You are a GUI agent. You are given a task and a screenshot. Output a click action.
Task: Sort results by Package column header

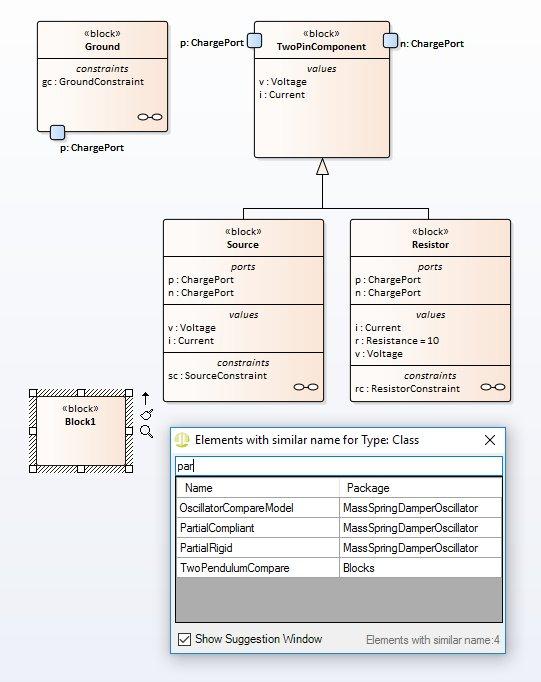[x=421, y=488]
